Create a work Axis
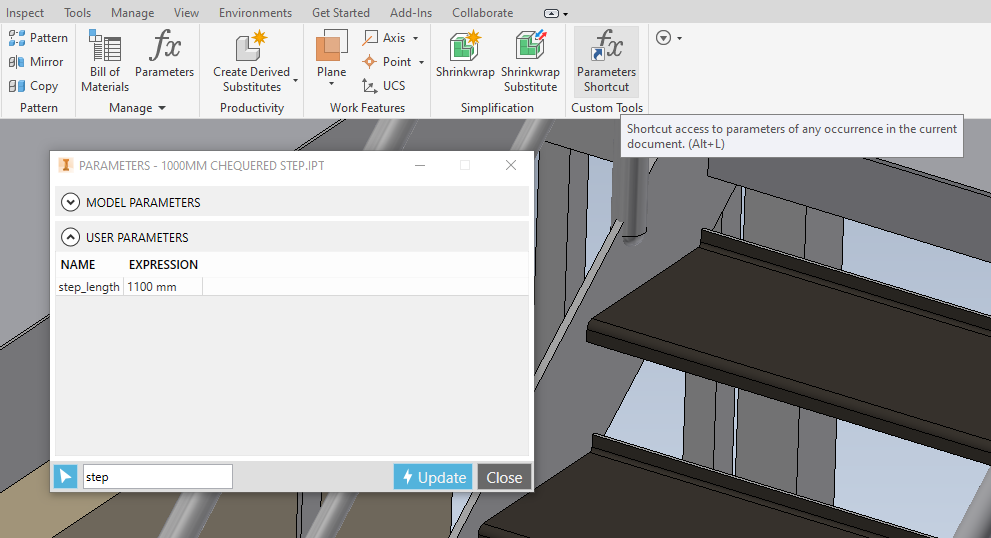 [x=384, y=38]
